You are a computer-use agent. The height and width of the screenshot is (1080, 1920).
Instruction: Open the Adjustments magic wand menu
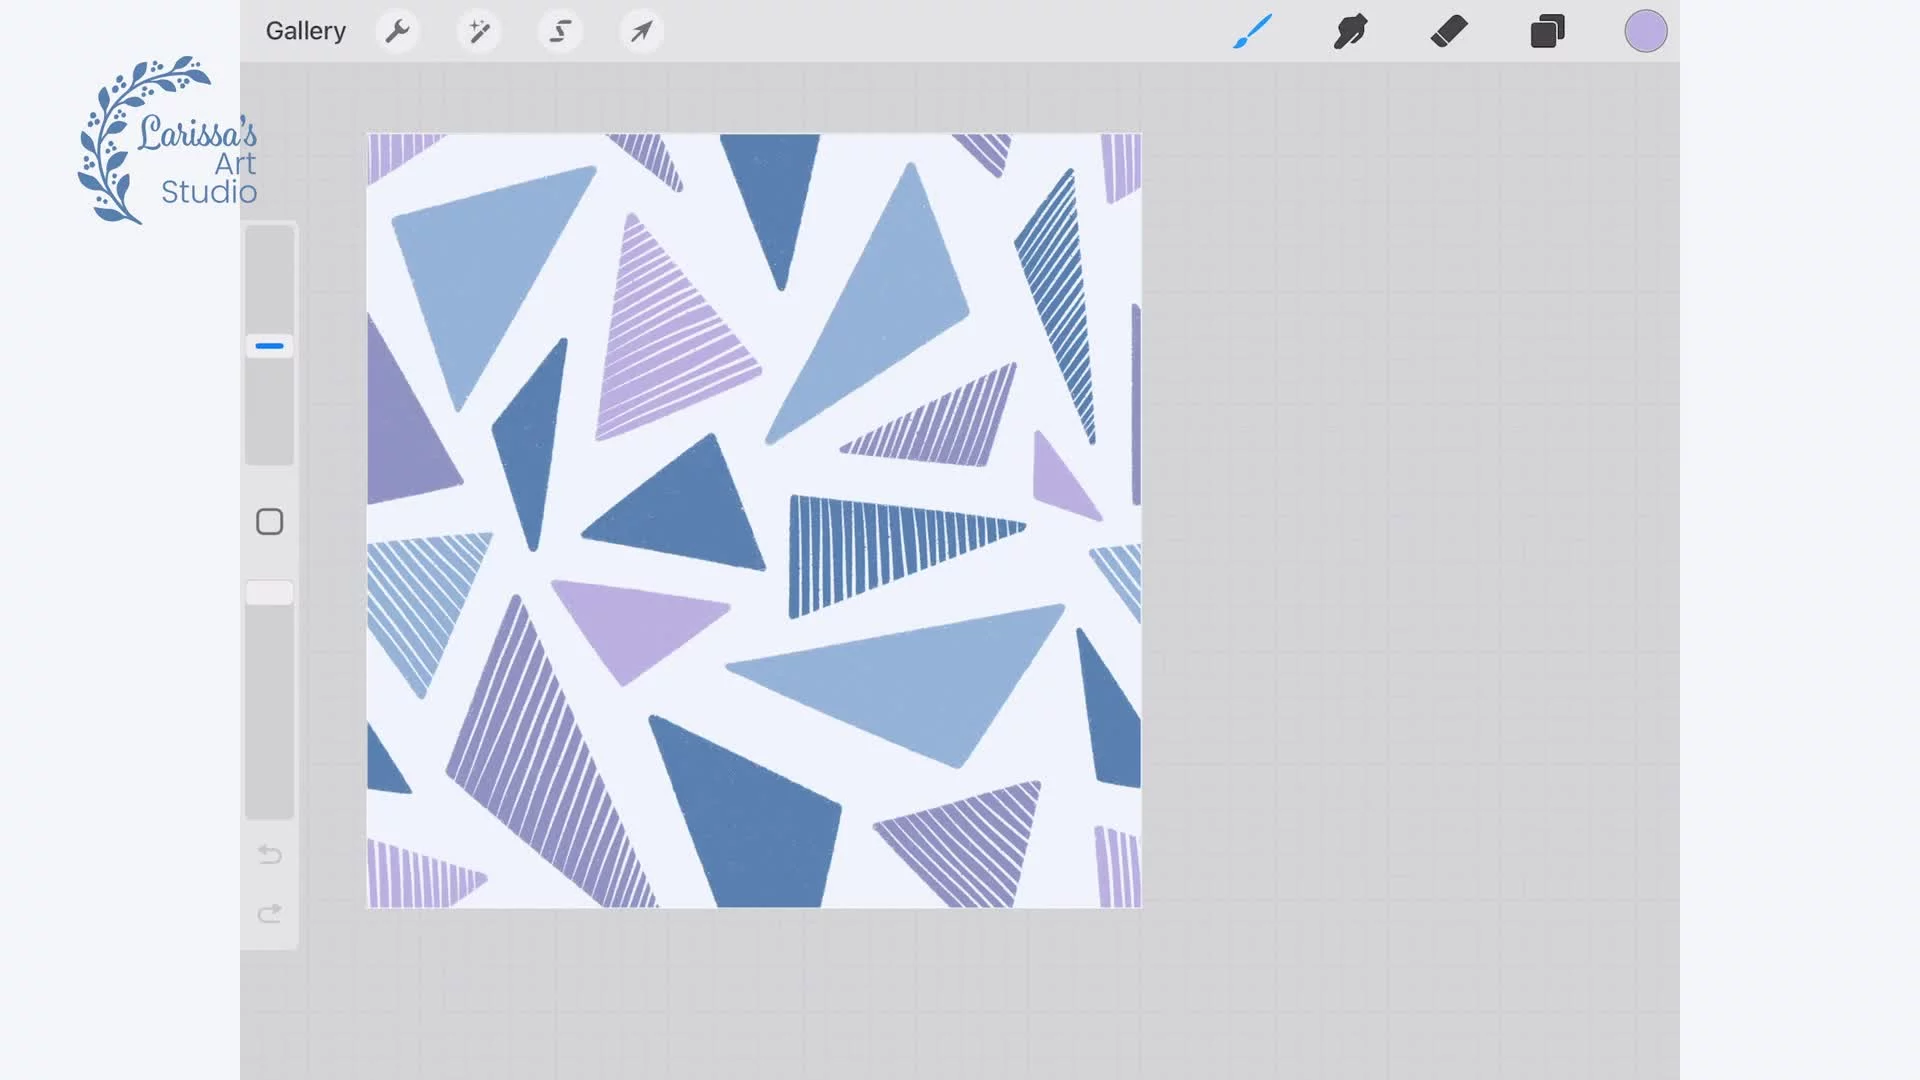(479, 32)
